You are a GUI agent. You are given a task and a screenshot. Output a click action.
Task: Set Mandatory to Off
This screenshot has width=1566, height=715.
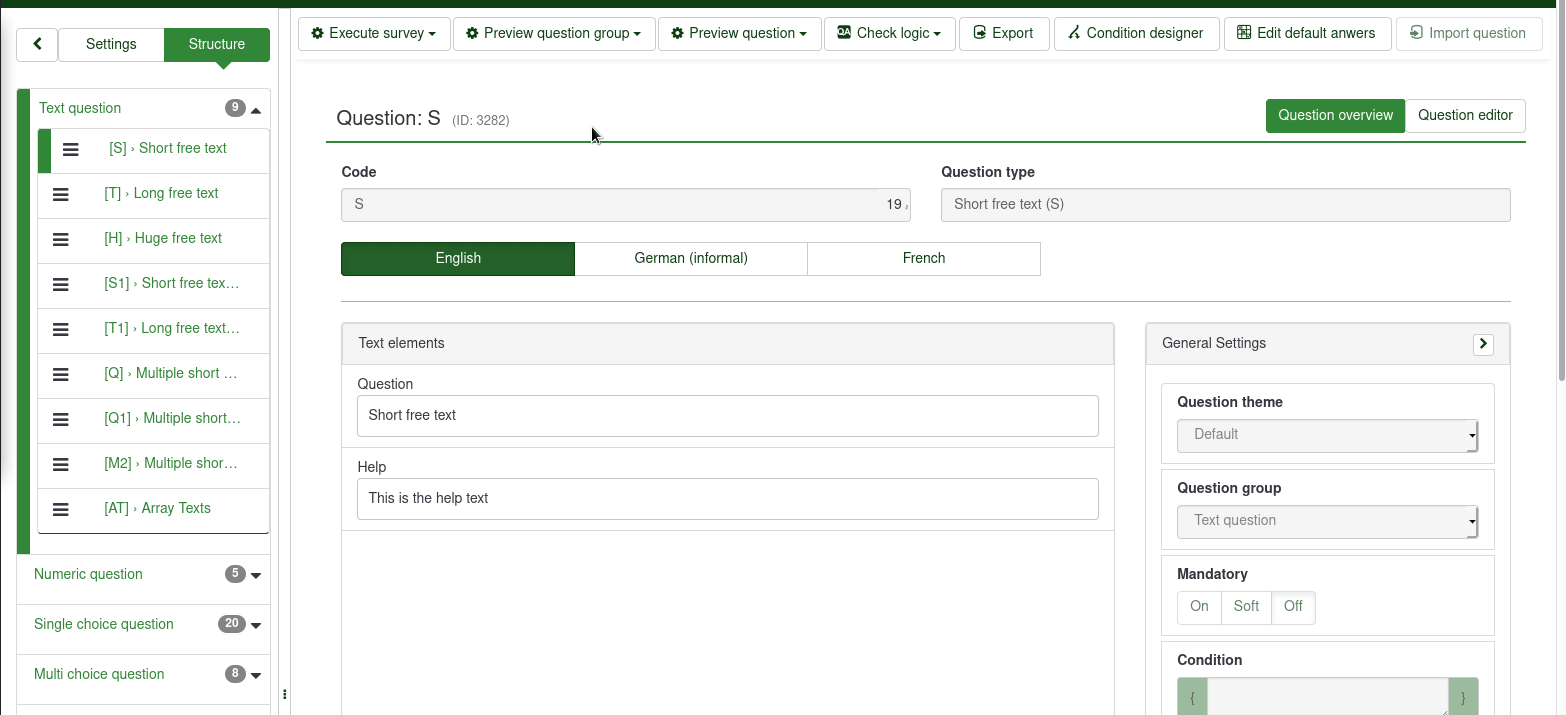1293,606
